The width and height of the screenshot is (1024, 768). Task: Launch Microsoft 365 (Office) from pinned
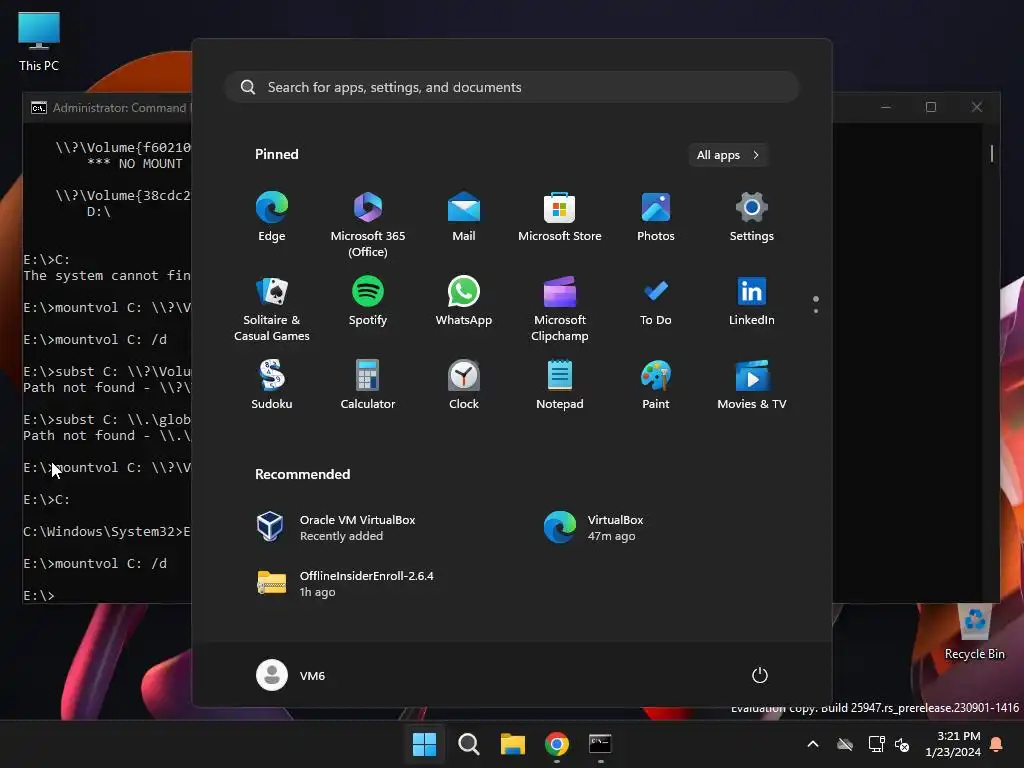(x=368, y=224)
